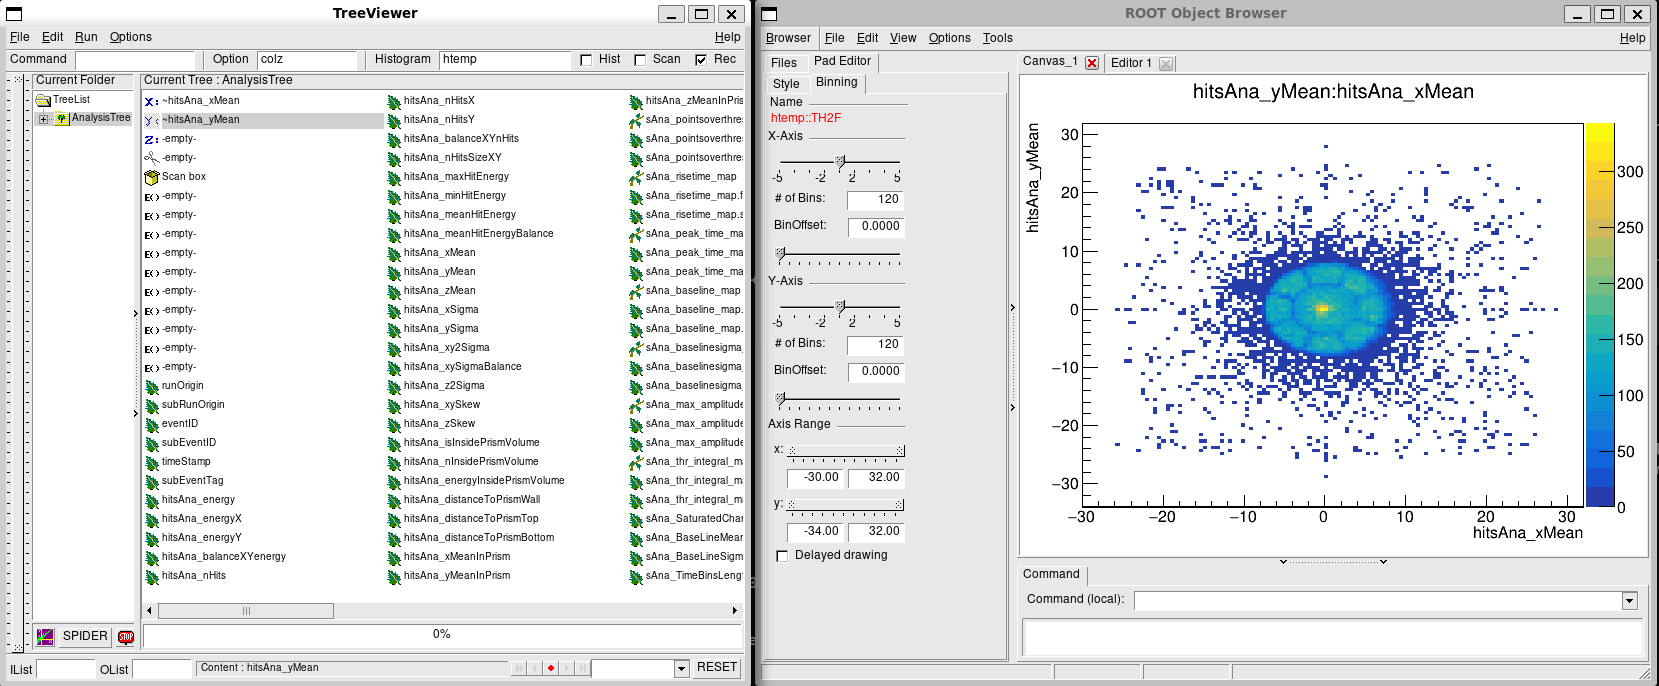
Task: Click the scissors cut expression icon
Action: coord(151,158)
